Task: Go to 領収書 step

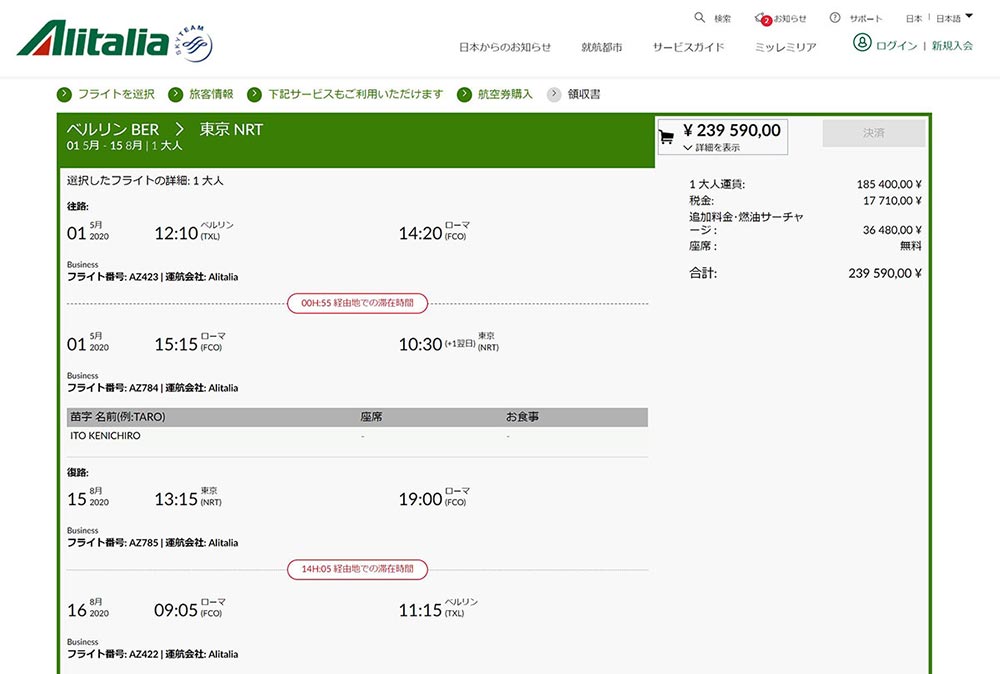Action: pyautogui.click(x=584, y=94)
